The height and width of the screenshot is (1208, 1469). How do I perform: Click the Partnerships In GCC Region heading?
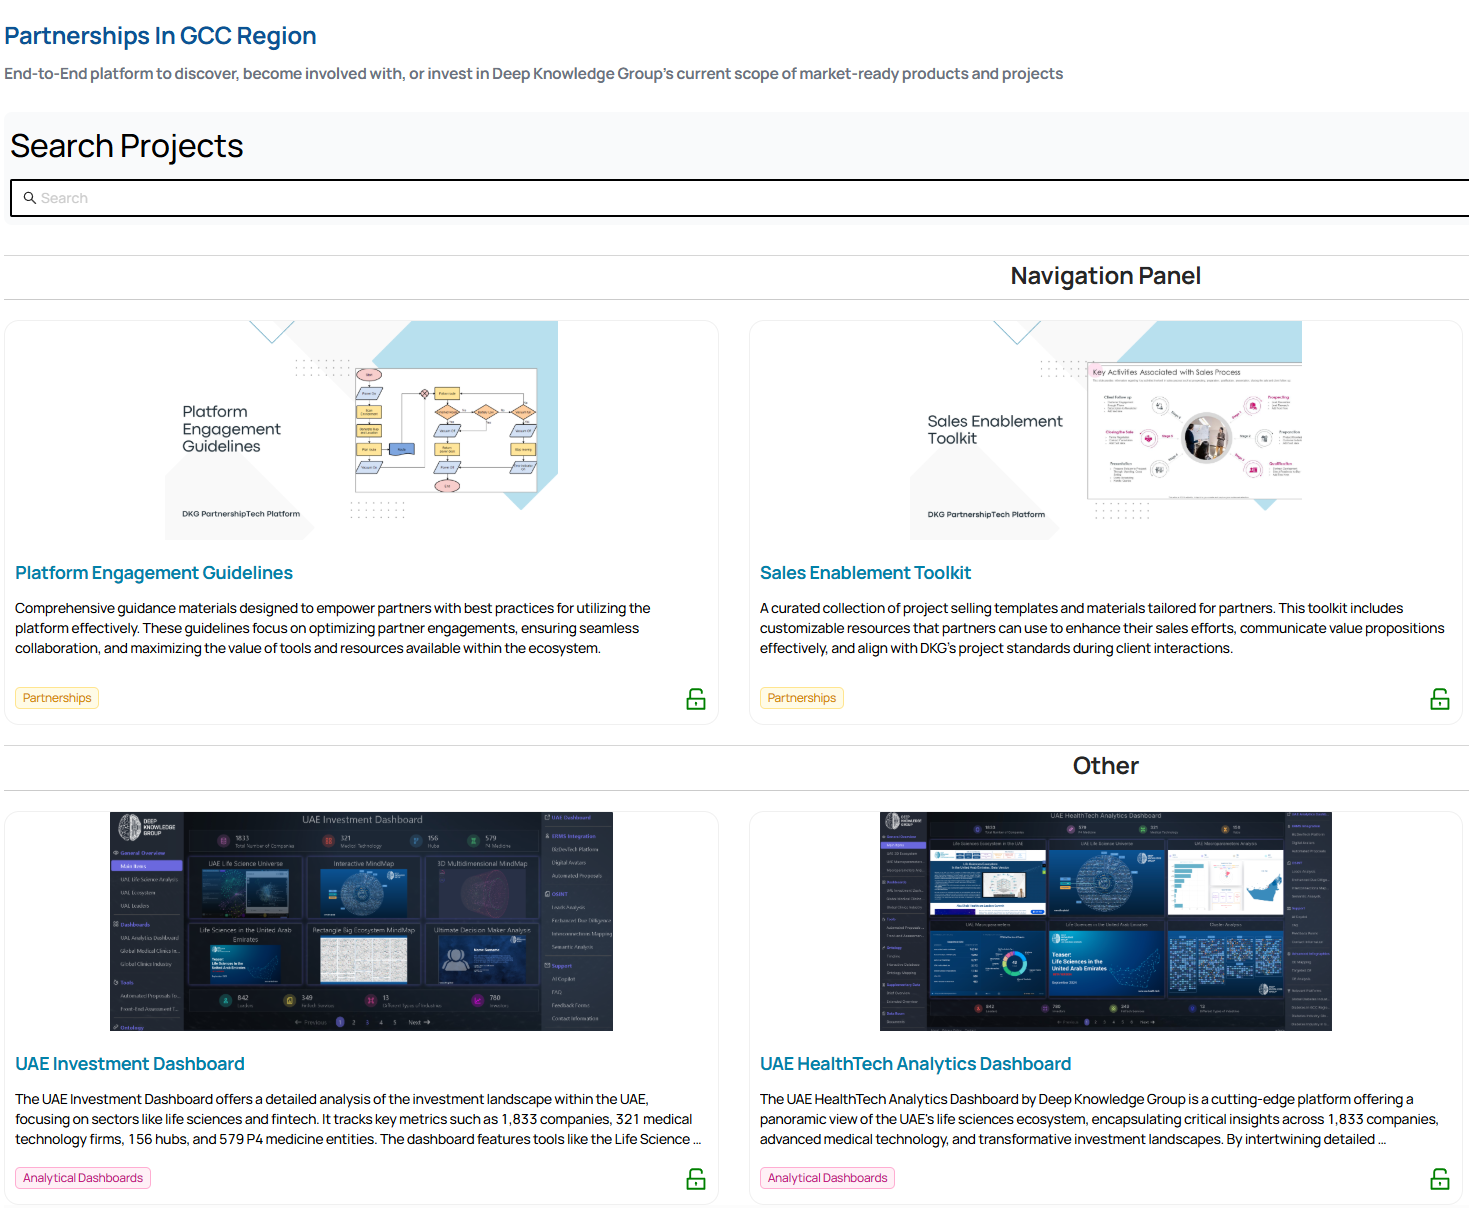(x=160, y=36)
